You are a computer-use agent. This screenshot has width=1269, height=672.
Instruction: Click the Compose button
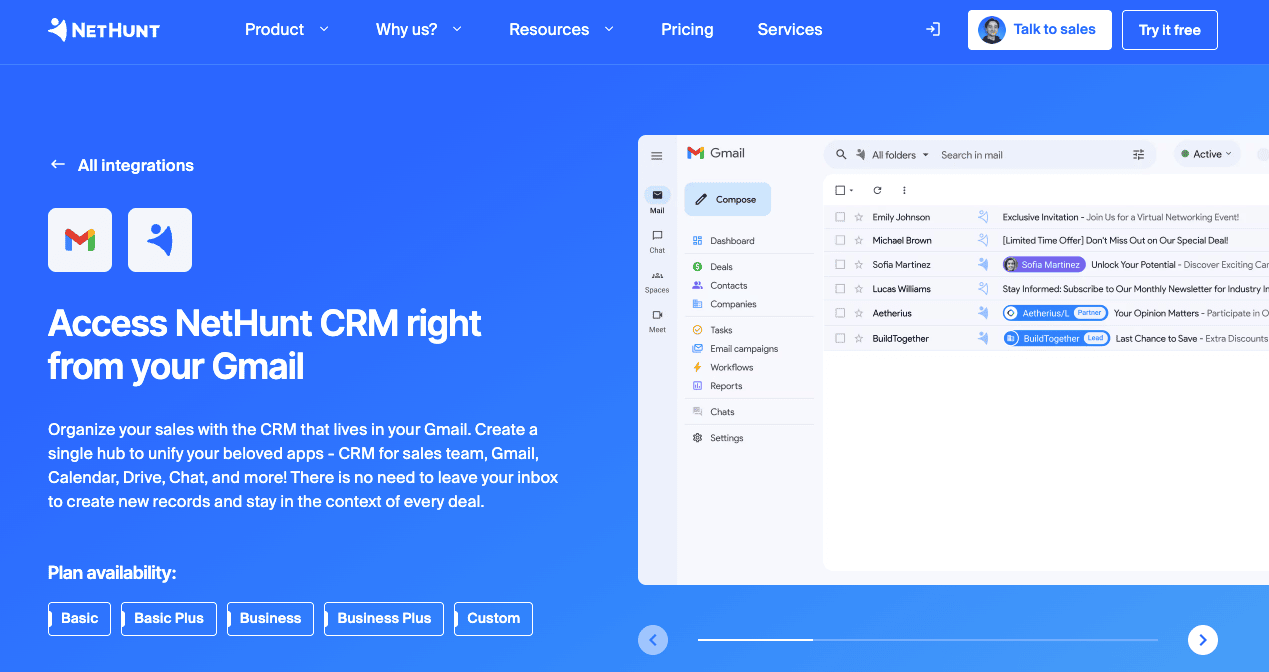727,199
